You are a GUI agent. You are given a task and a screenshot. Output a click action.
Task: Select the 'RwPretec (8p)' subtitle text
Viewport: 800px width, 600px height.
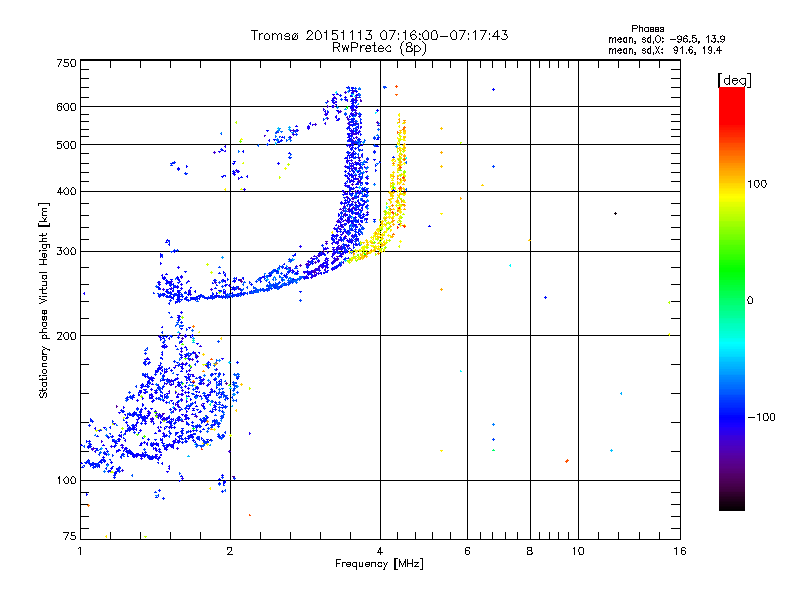coord(379,48)
